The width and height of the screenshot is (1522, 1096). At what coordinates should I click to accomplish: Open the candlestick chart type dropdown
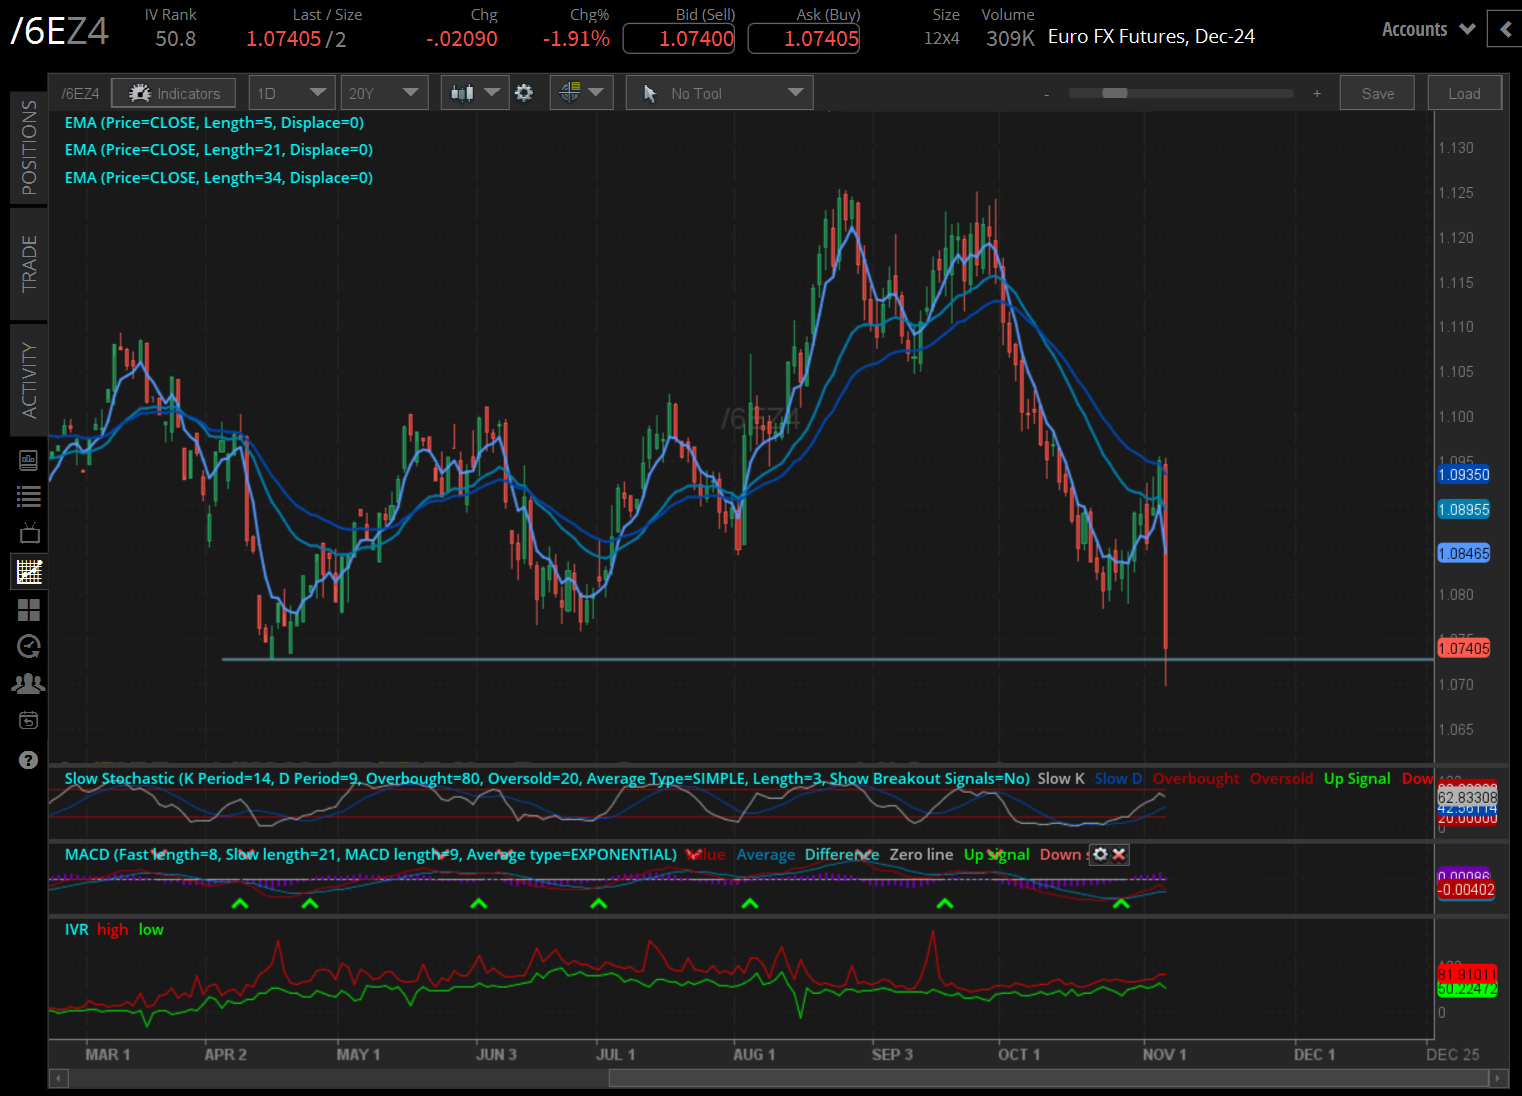tap(474, 93)
